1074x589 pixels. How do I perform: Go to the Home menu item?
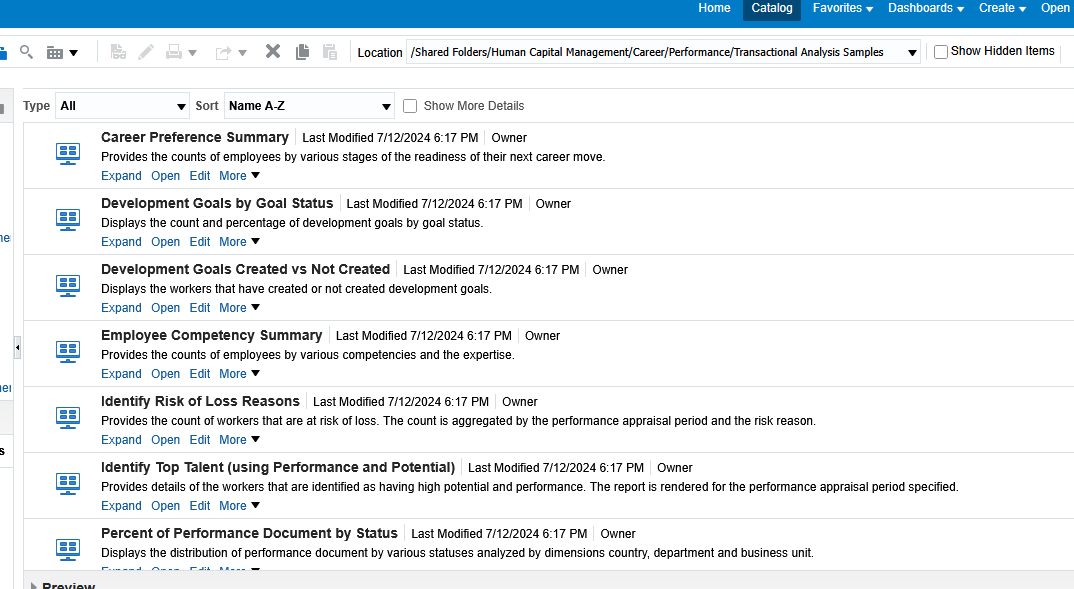click(714, 8)
